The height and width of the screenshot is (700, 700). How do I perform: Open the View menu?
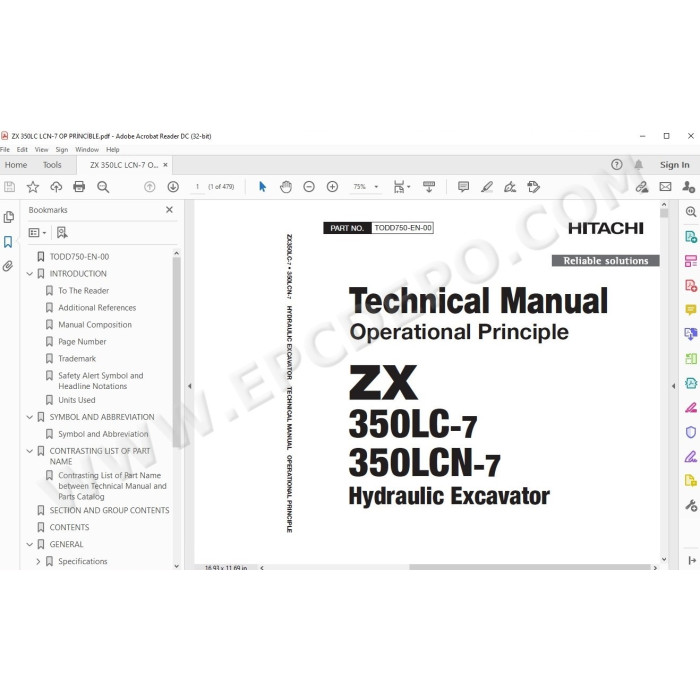coord(41,150)
